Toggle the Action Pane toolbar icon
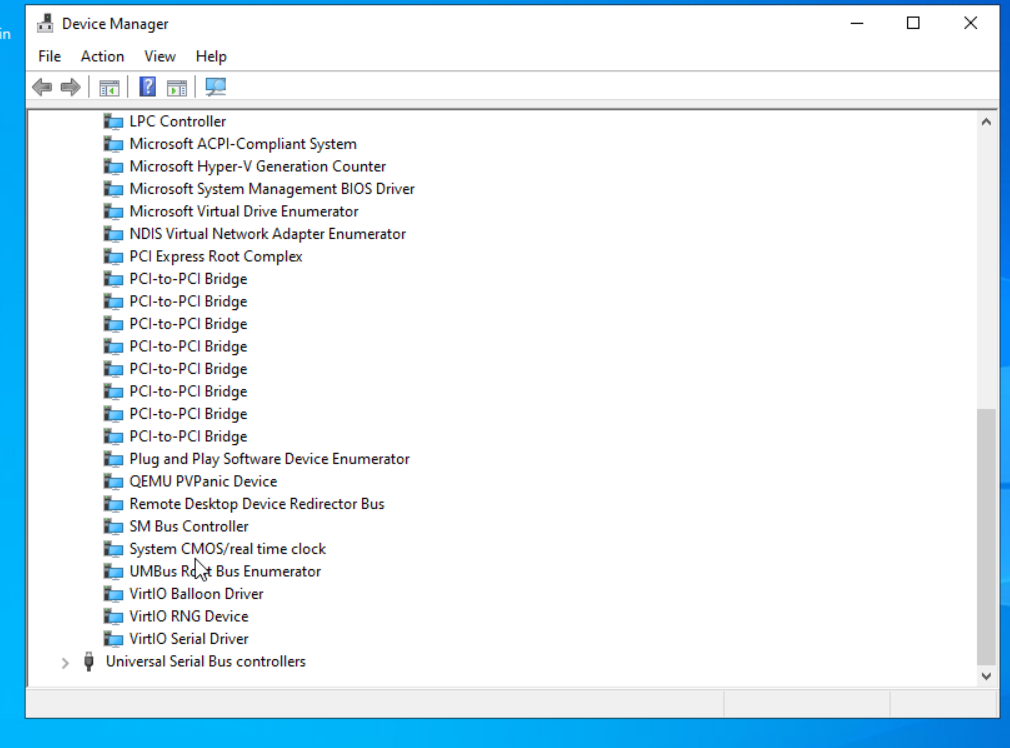The image size is (1010, 748). click(x=176, y=87)
